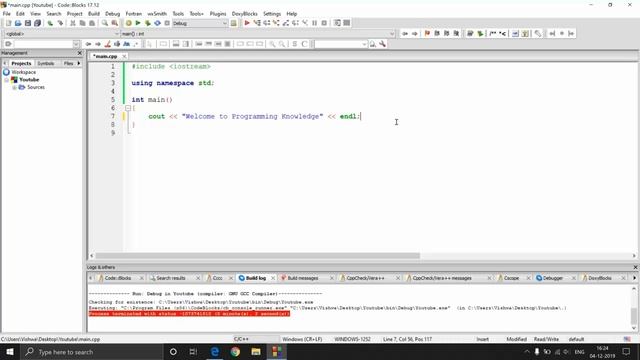Start debugging with the red arrow icon
The image size is (640, 360).
coord(247,23)
